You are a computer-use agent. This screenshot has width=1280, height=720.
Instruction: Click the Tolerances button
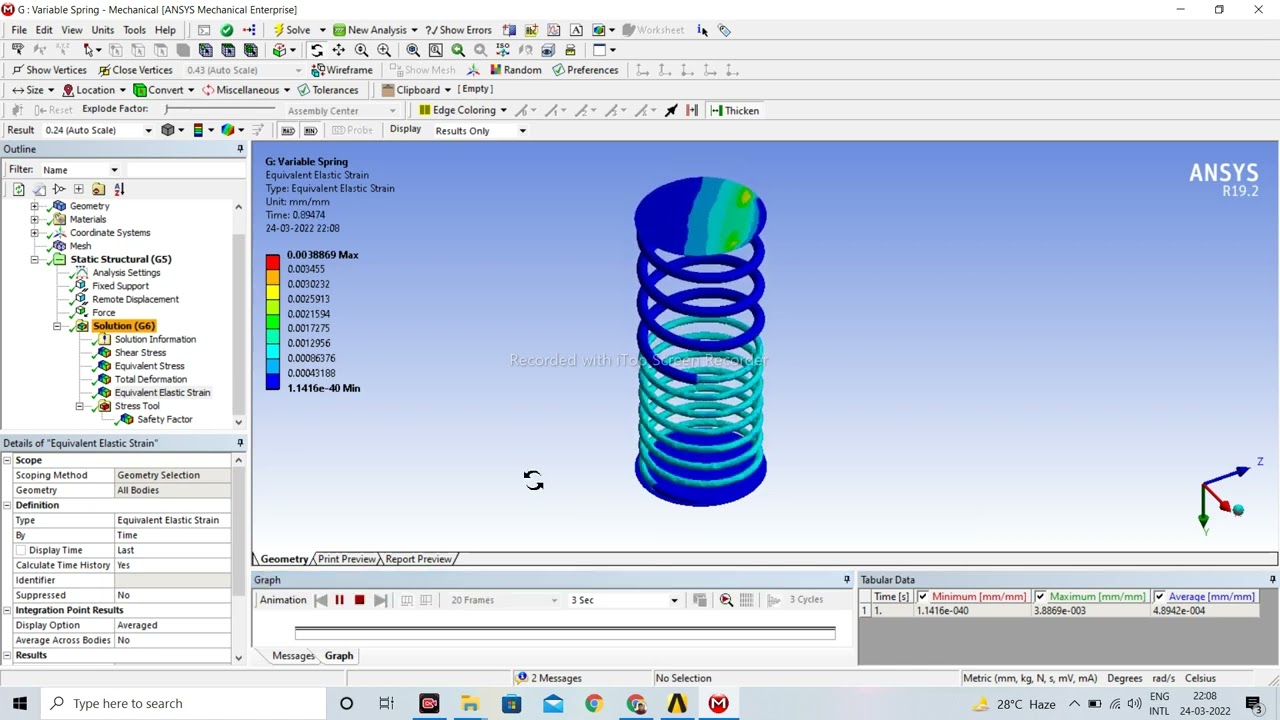pos(328,90)
